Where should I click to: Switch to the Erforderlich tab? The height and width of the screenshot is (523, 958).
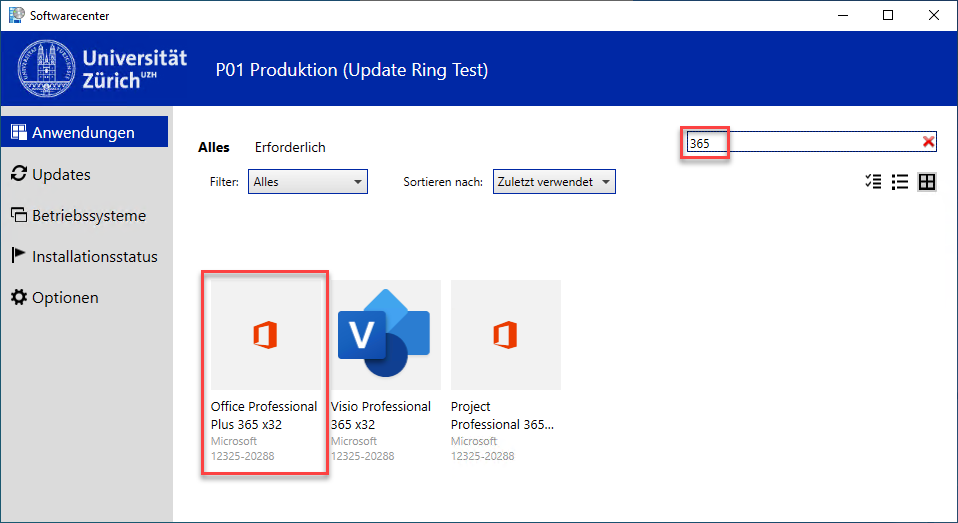[290, 147]
